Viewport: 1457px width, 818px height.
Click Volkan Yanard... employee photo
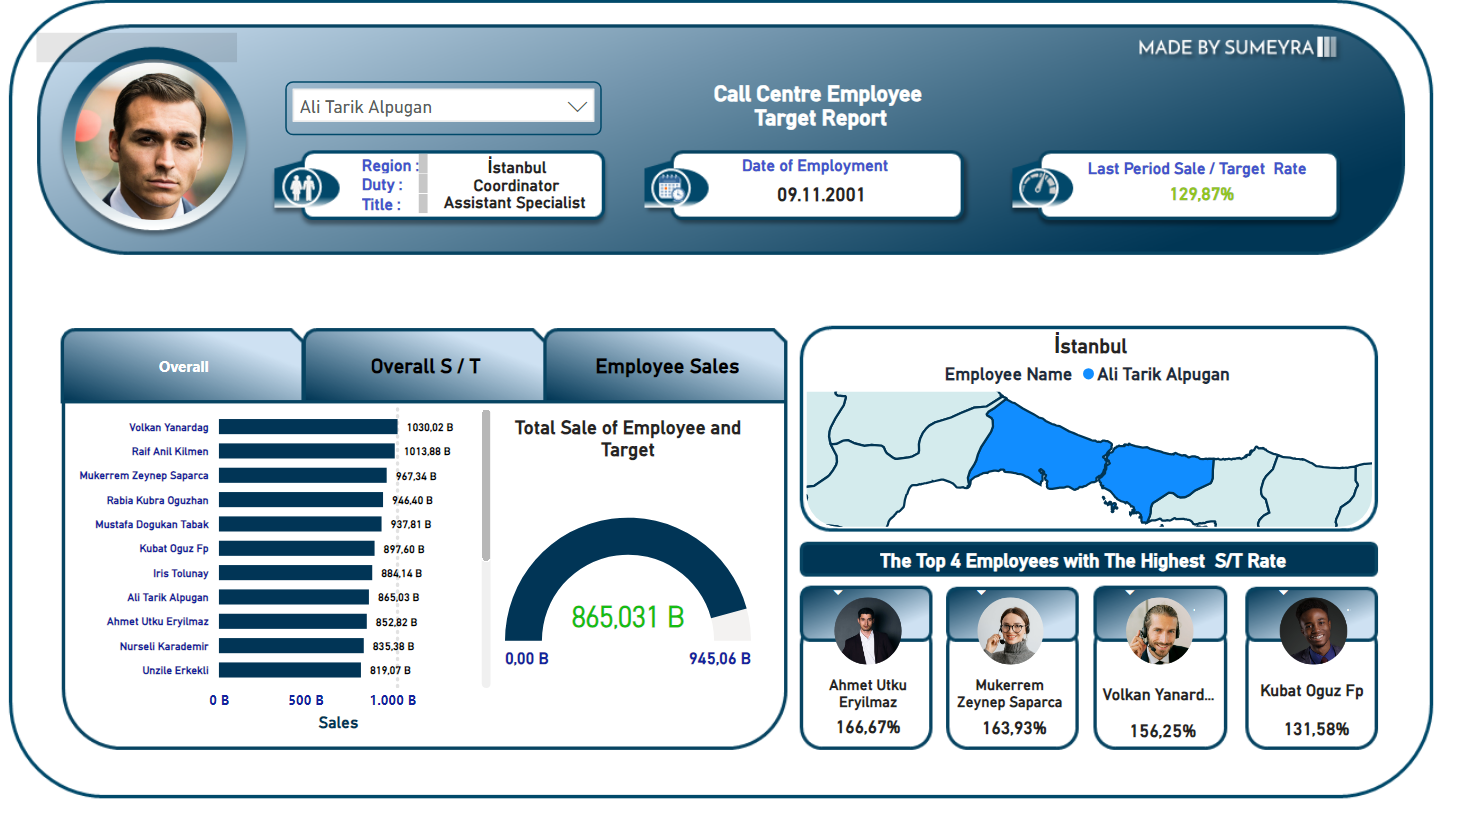tap(1160, 631)
